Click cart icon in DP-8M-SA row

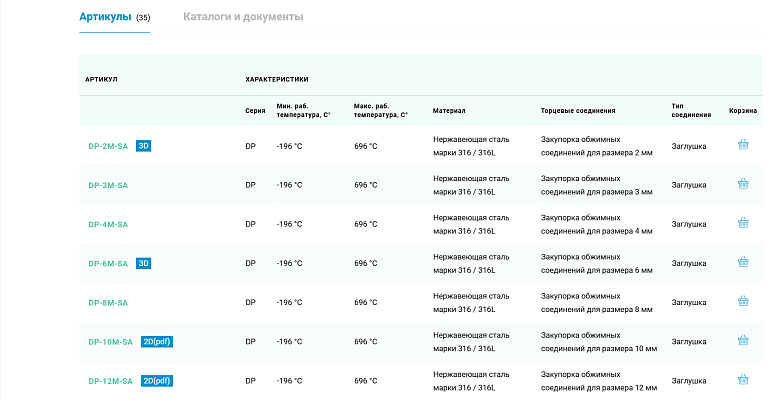(x=743, y=302)
